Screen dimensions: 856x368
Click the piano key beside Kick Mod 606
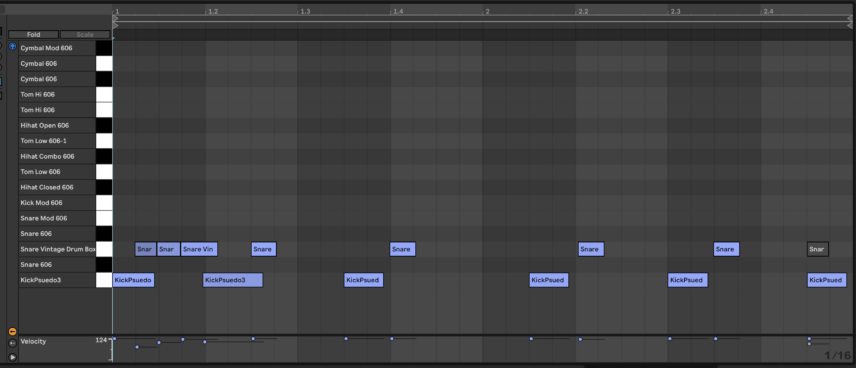click(104, 203)
